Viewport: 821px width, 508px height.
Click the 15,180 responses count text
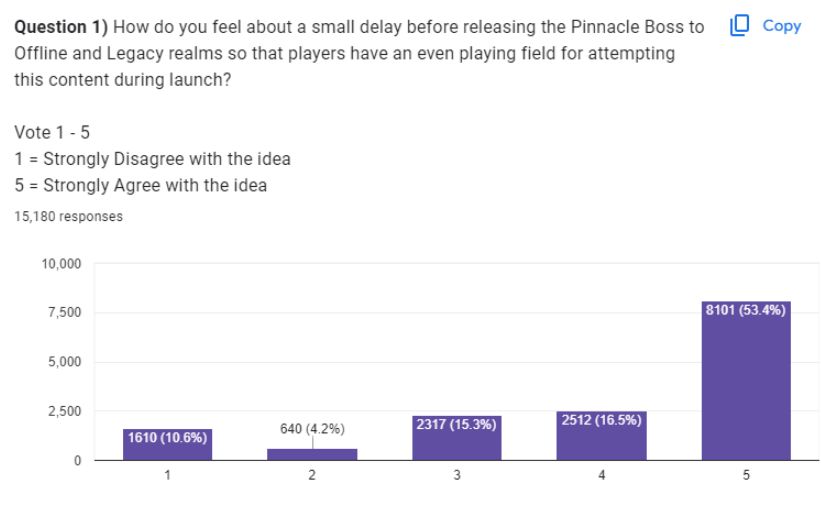(x=69, y=217)
